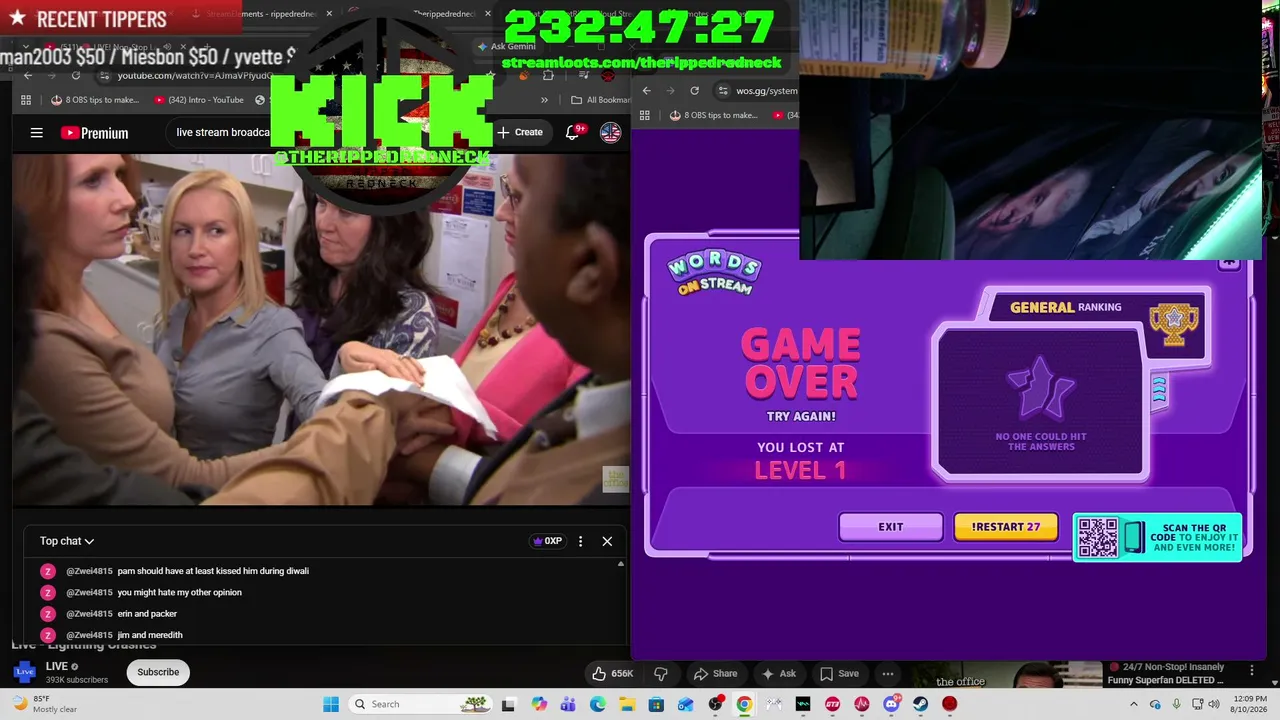Play the '24/7 Non-Stop! Insanely Funny' suggested video

pos(1164,674)
